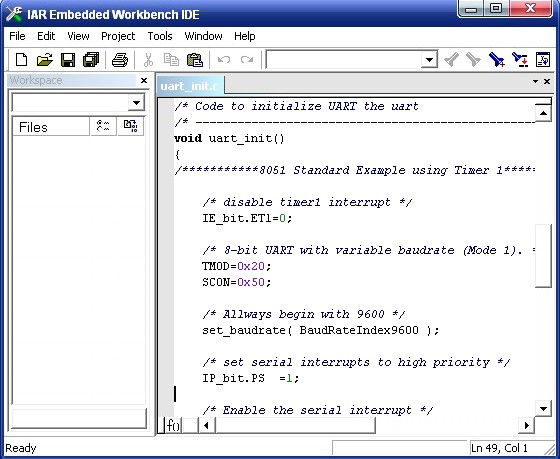Viewport: 560px width, 459px height.
Task: Print the document with the printer icon
Action: coord(120,60)
